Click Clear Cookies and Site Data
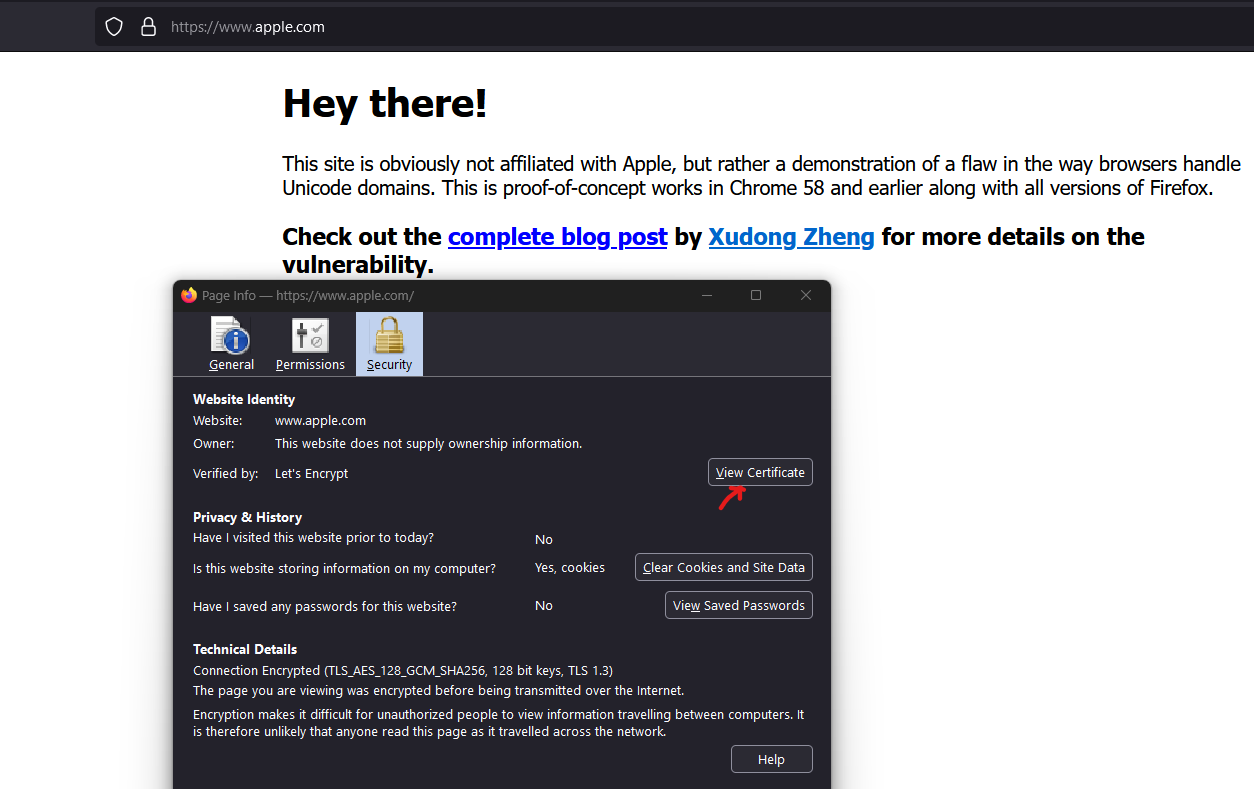 click(x=723, y=568)
